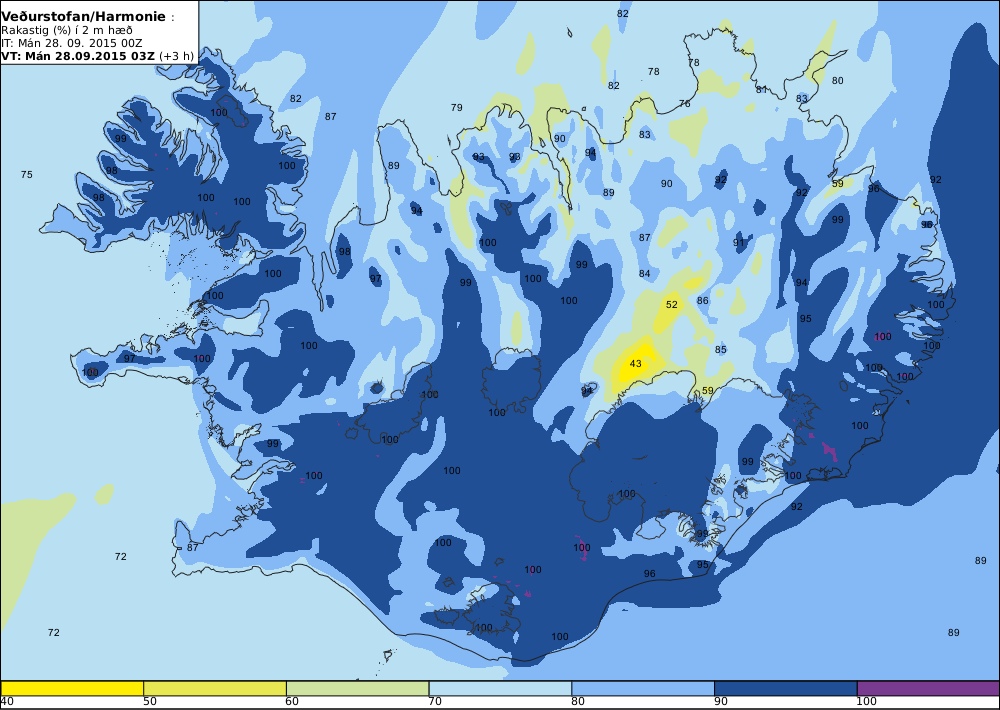
Task: Click the legend tick label '70'
Action: point(435,702)
